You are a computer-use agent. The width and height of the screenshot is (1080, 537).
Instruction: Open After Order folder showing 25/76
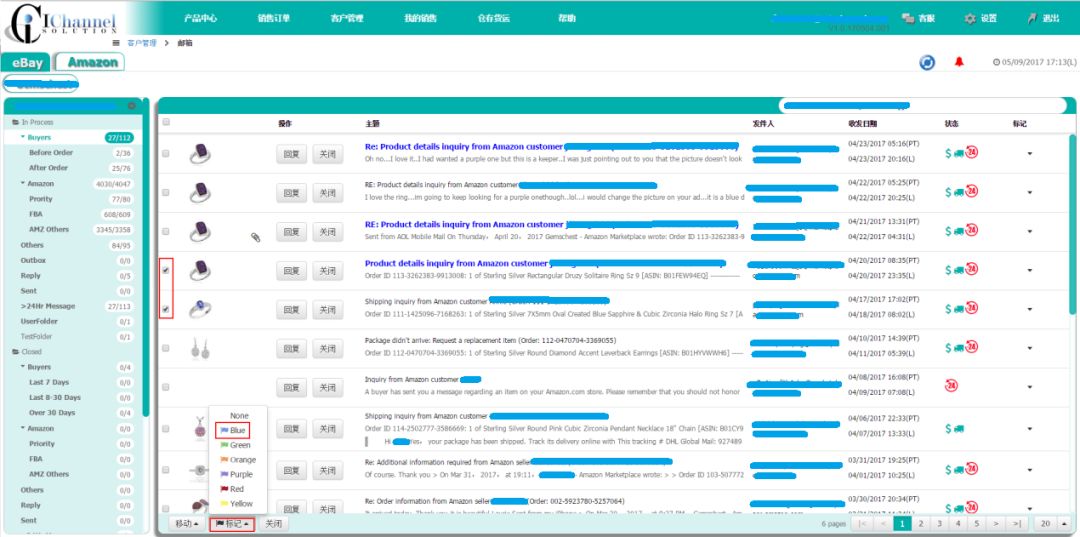[x=48, y=168]
